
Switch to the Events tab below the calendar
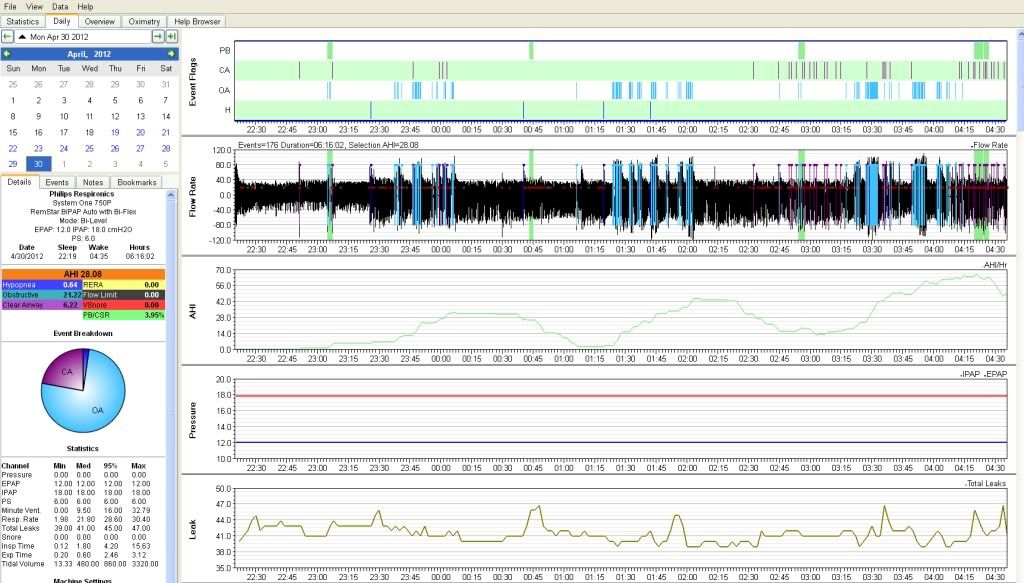[57, 183]
